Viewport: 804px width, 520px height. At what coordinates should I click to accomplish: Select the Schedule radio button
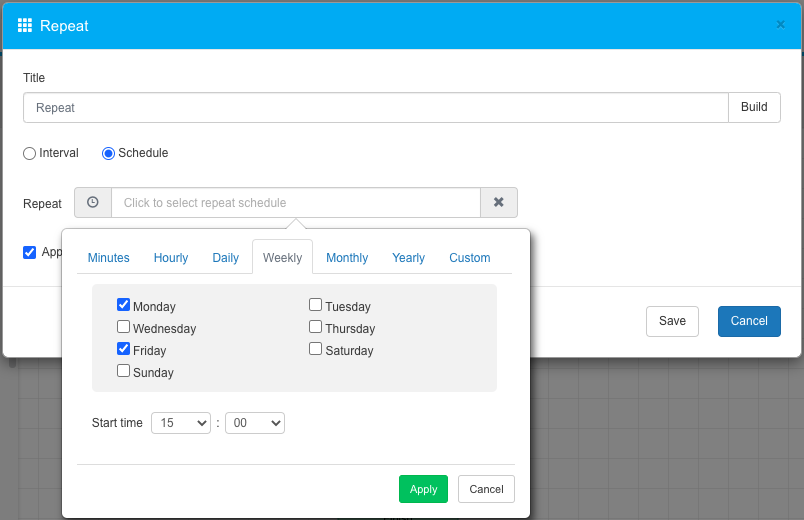(x=109, y=153)
